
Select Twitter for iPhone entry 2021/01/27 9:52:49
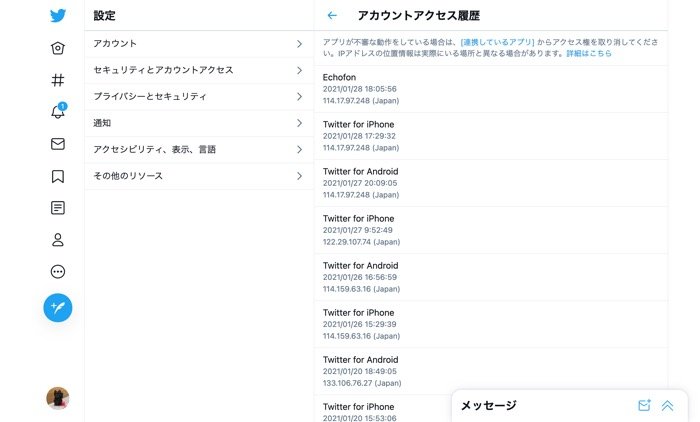click(x=491, y=230)
